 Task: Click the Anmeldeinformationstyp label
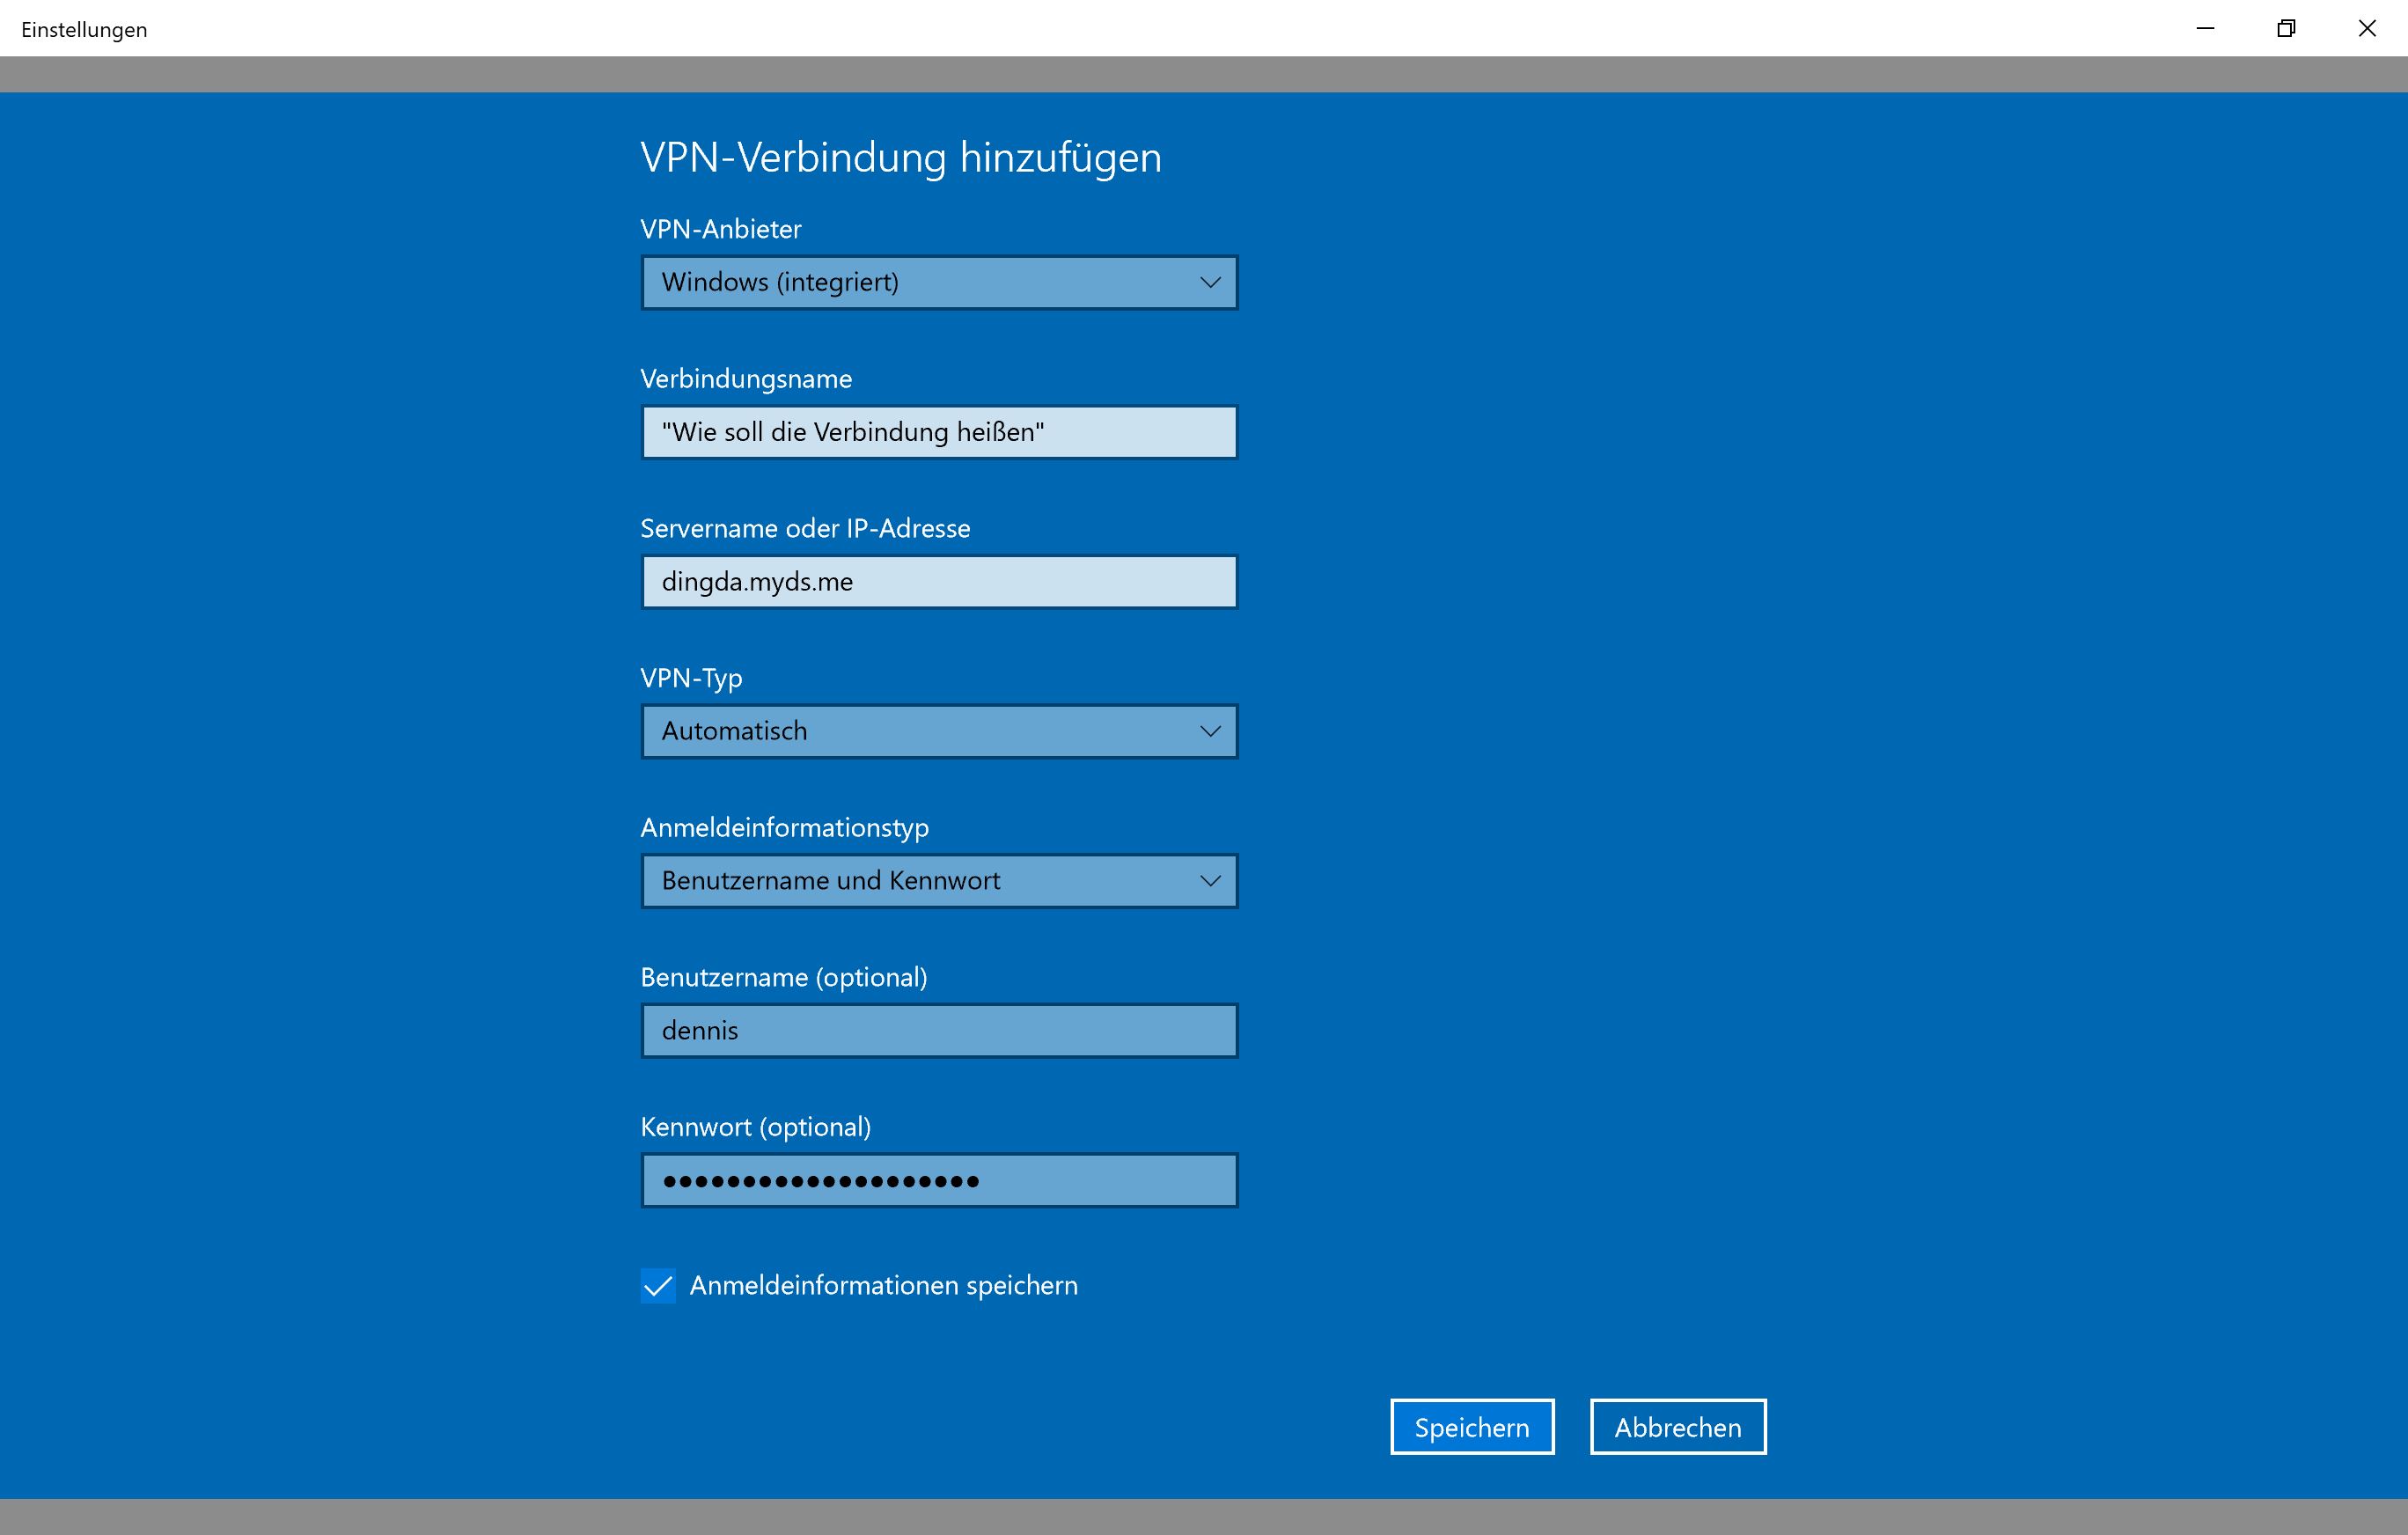coord(784,828)
